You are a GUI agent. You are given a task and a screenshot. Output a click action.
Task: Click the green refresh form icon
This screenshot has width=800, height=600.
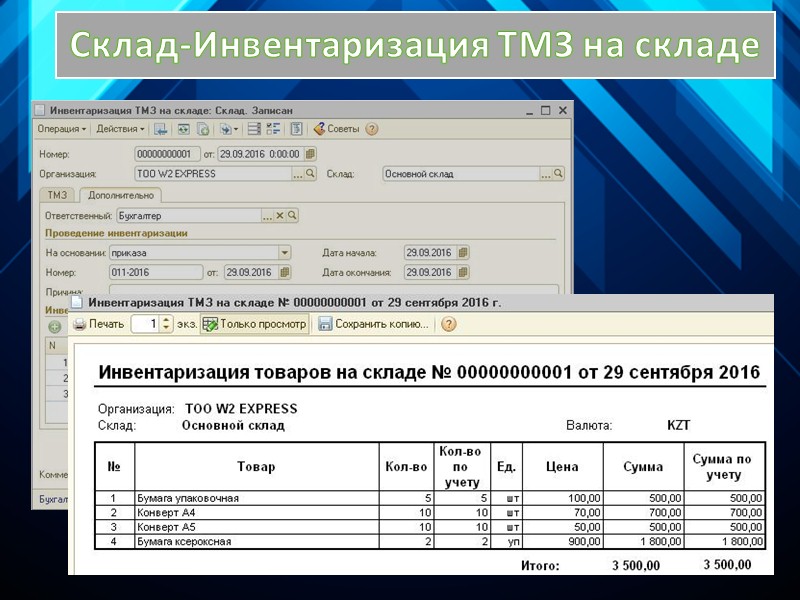click(184, 129)
